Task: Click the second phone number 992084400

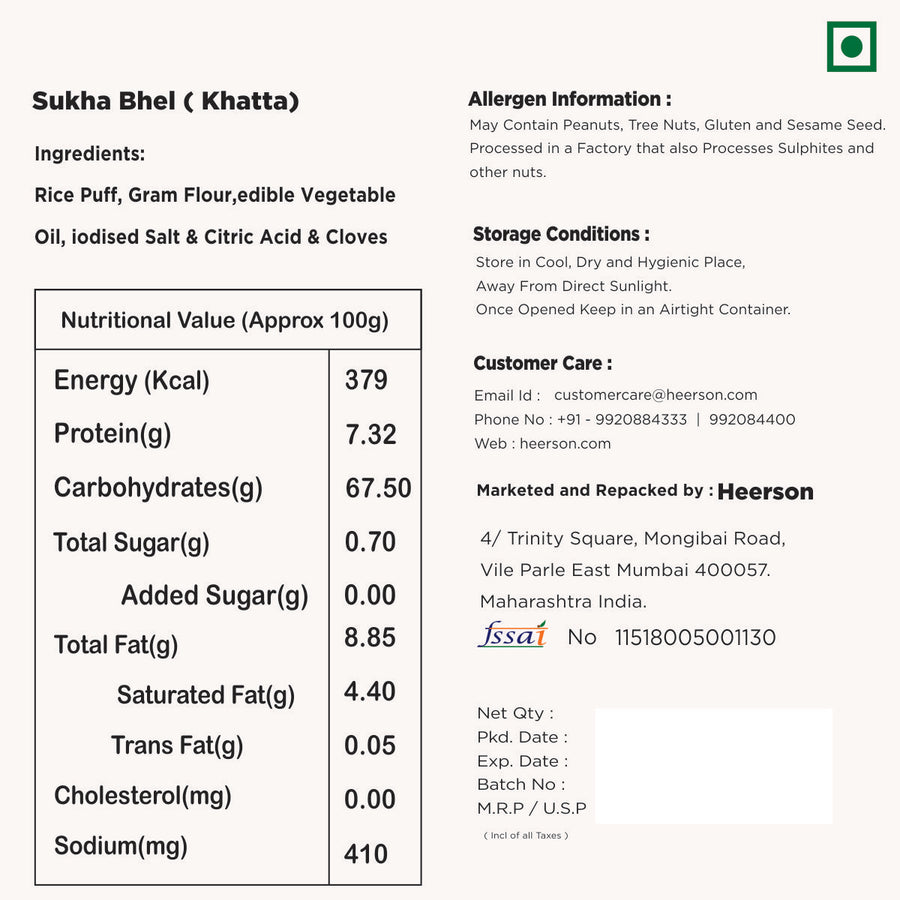Action: tap(752, 420)
